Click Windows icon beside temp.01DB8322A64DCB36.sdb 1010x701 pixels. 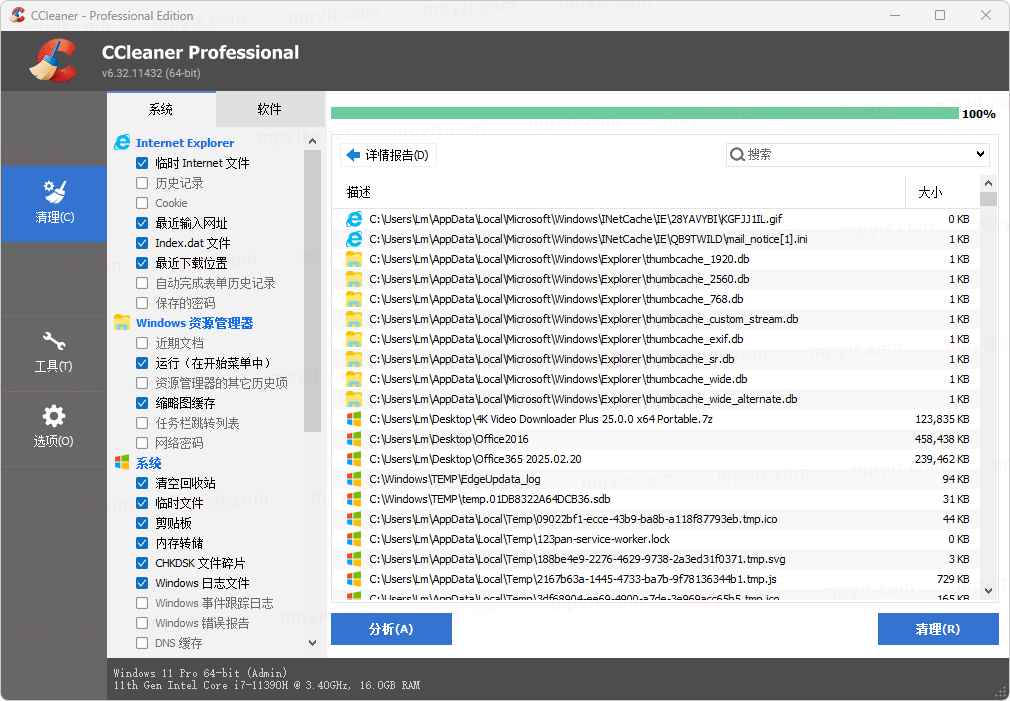(354, 499)
